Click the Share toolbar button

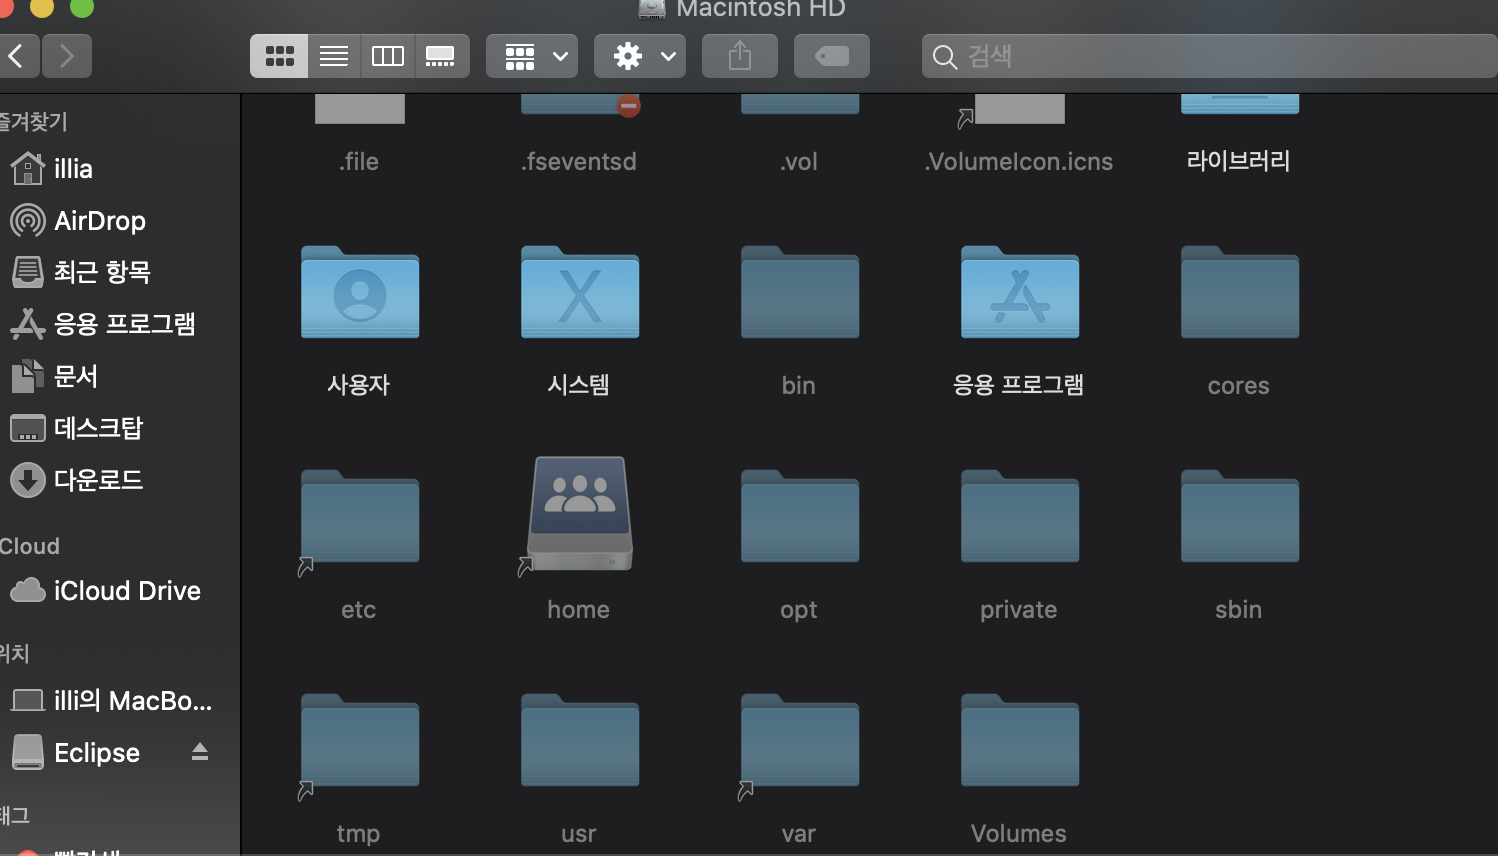coord(740,56)
